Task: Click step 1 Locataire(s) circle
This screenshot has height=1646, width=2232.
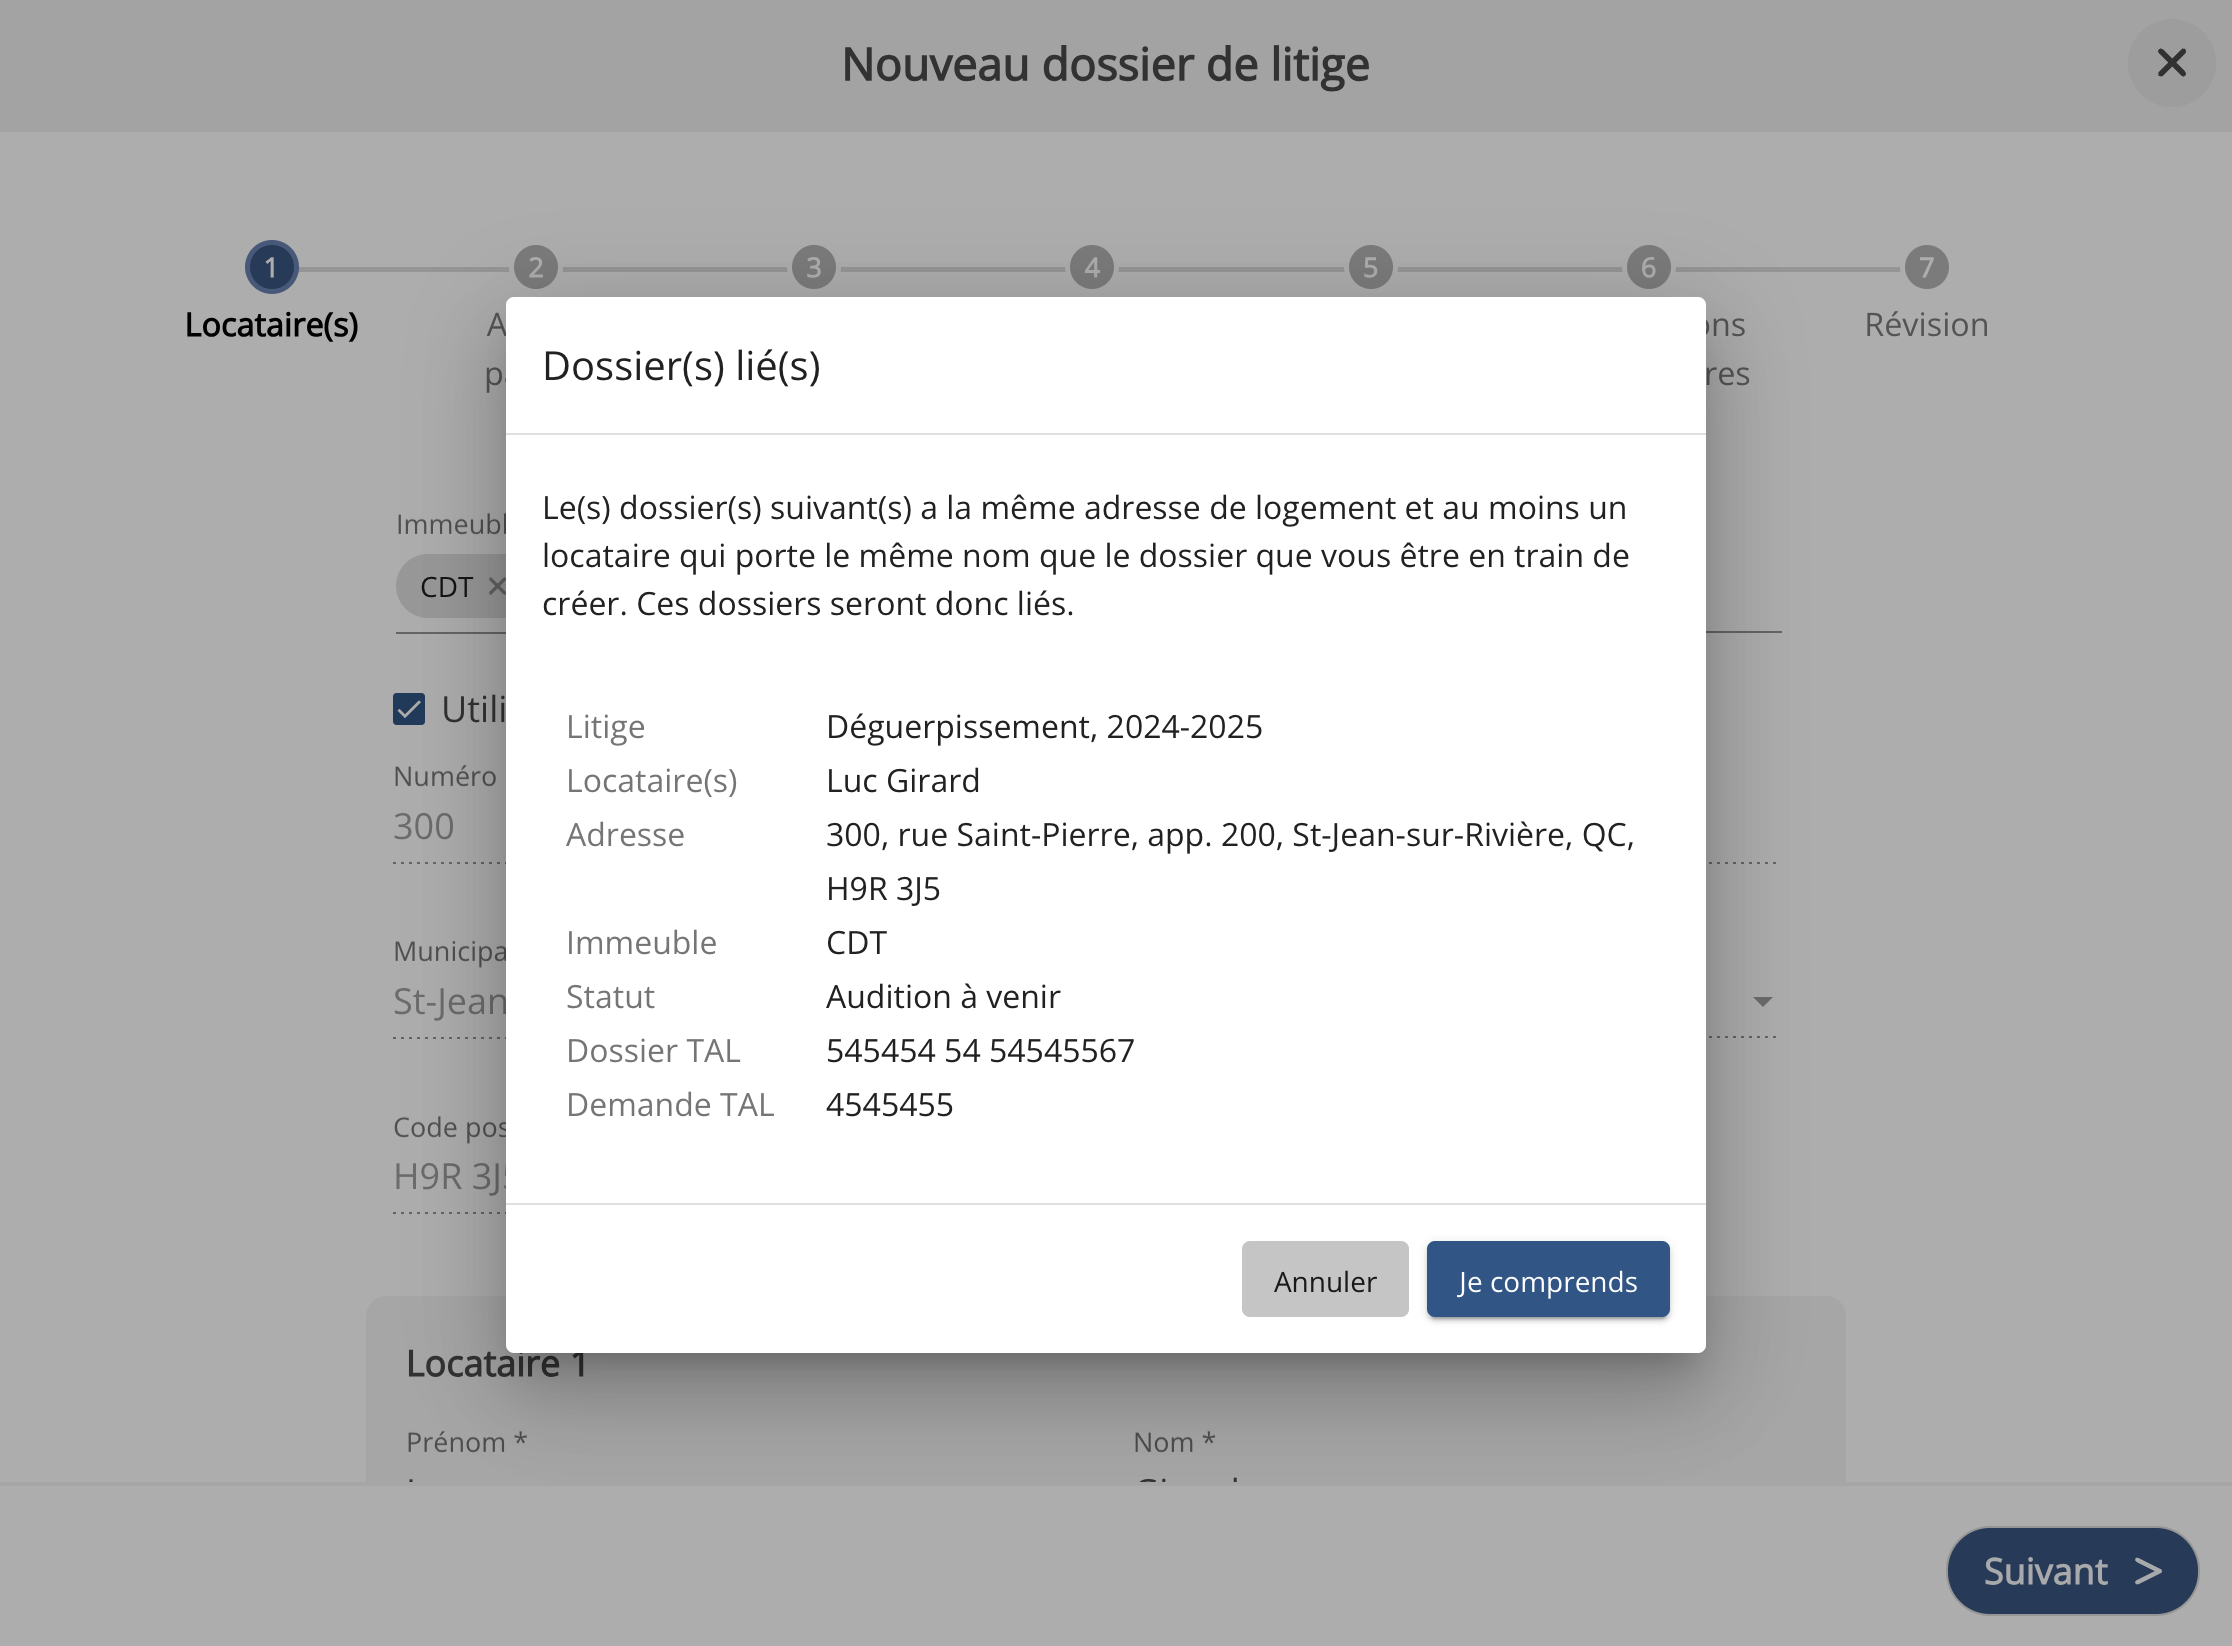Action: pyautogui.click(x=271, y=267)
